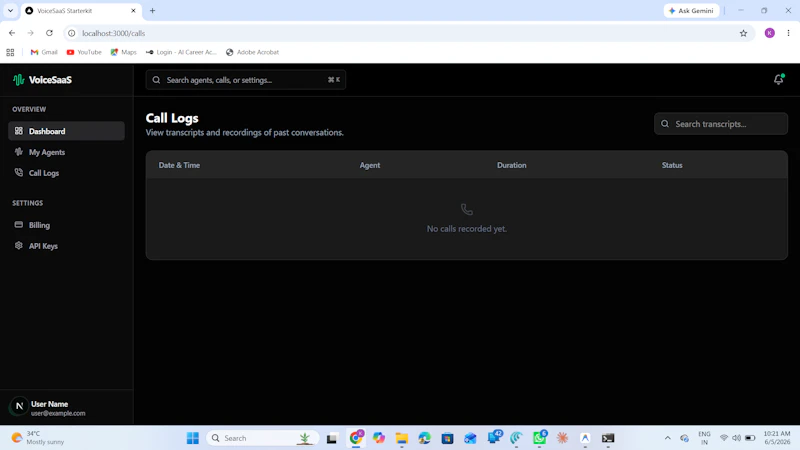Click the VoiceSaaS logo

[42, 80]
